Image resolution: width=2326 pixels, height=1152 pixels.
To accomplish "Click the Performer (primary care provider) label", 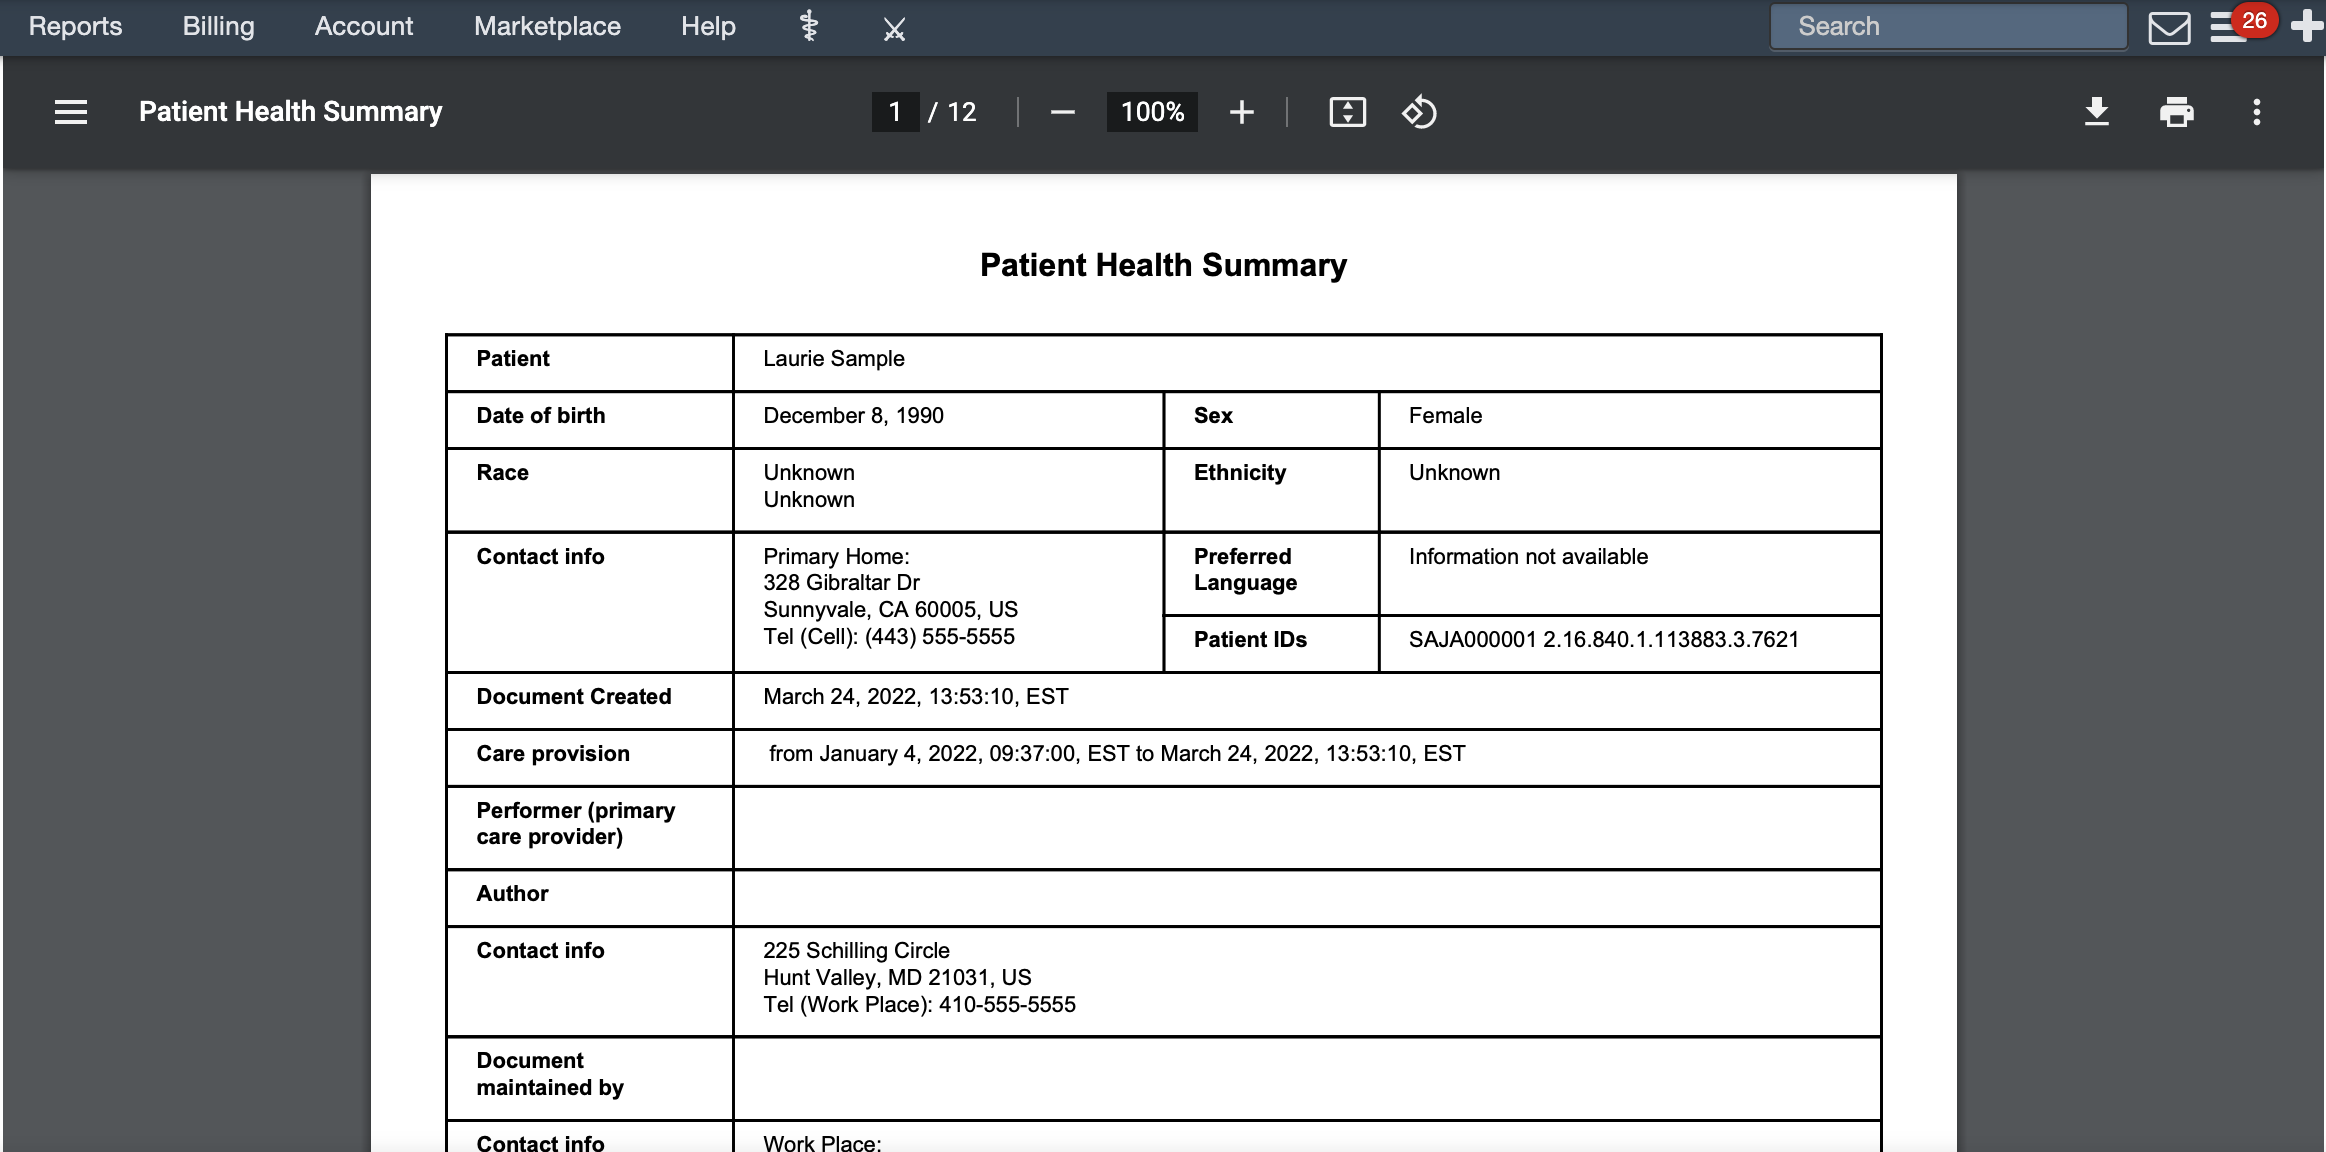I will pyautogui.click(x=575, y=824).
